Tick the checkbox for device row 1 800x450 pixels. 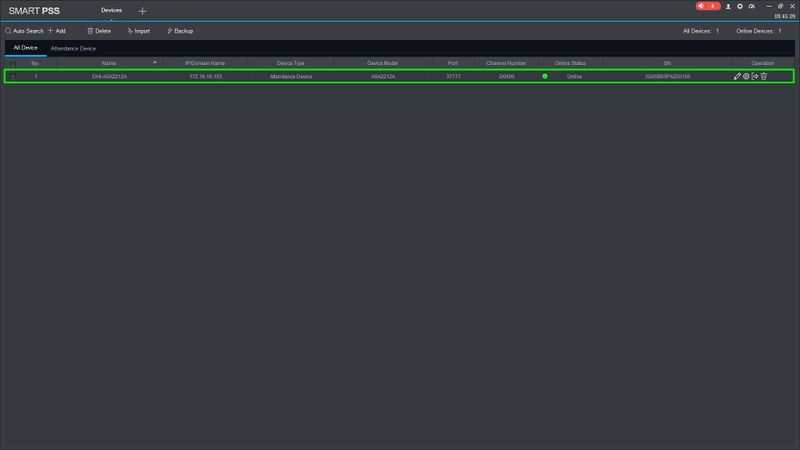(13, 77)
